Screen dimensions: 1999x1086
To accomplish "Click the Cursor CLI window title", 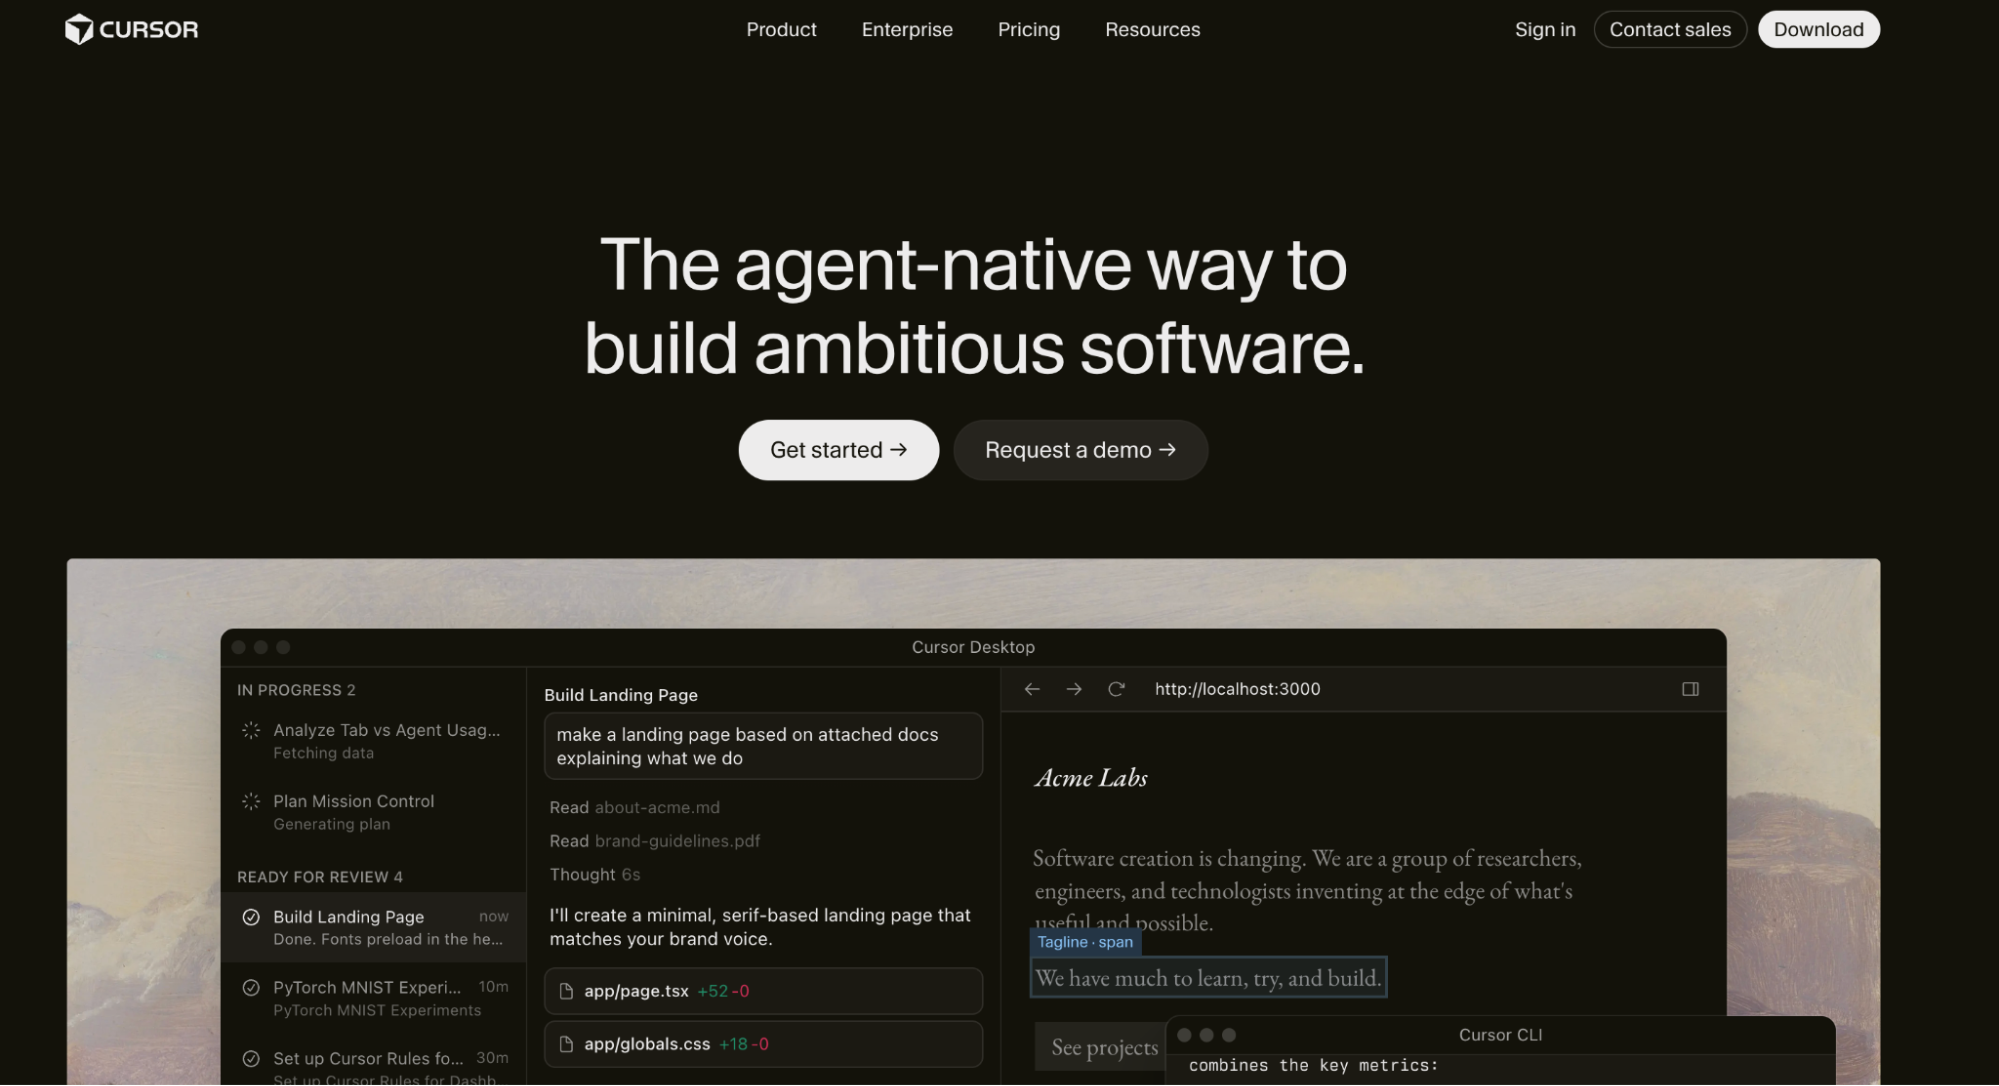I will click(1500, 1035).
